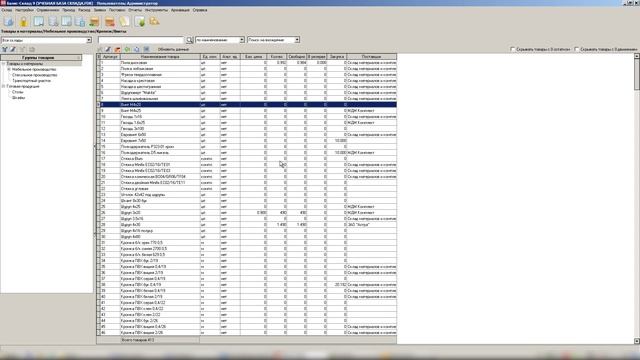Screen dimensions: 640x360
Task: Open the Отчеты menu
Action: pos(135,10)
